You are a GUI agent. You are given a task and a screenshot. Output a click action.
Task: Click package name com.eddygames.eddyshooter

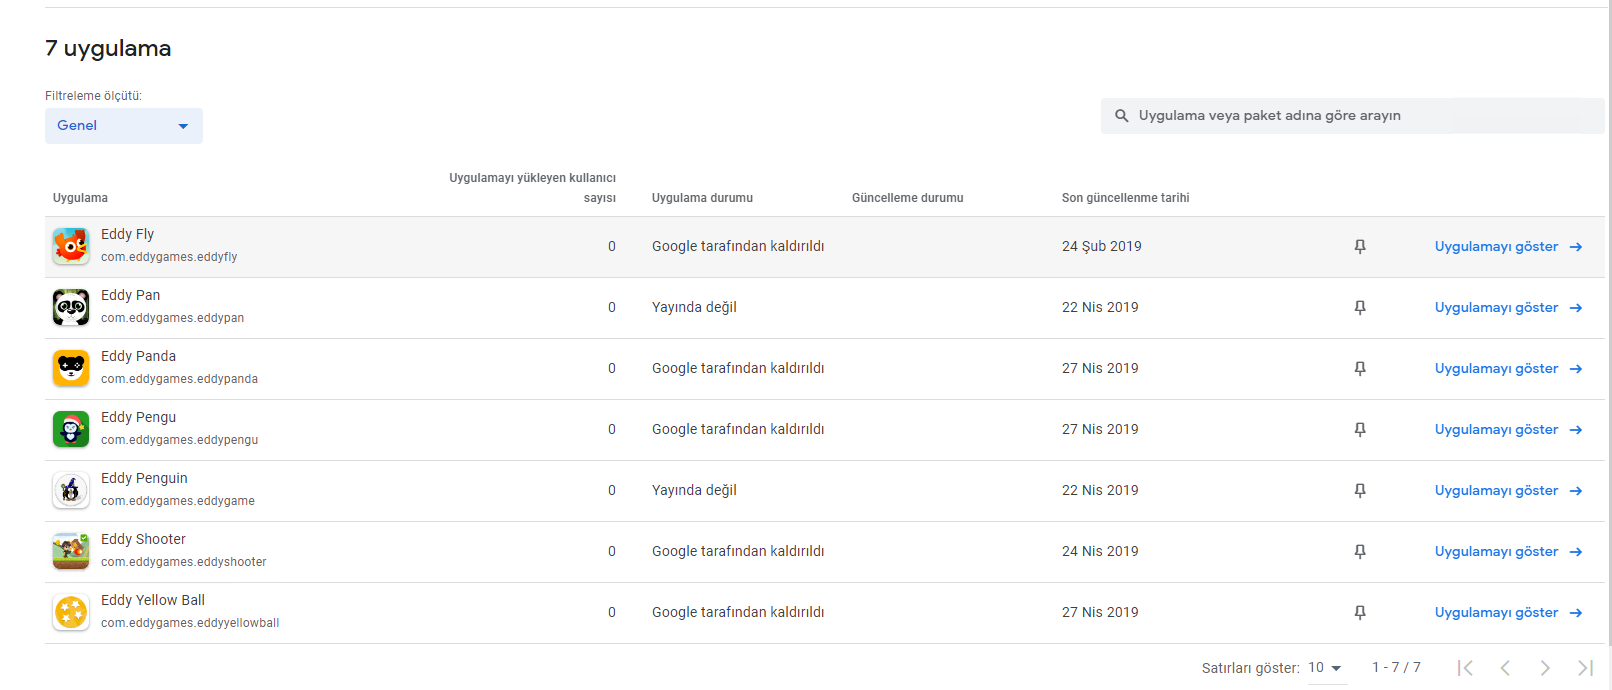click(184, 562)
